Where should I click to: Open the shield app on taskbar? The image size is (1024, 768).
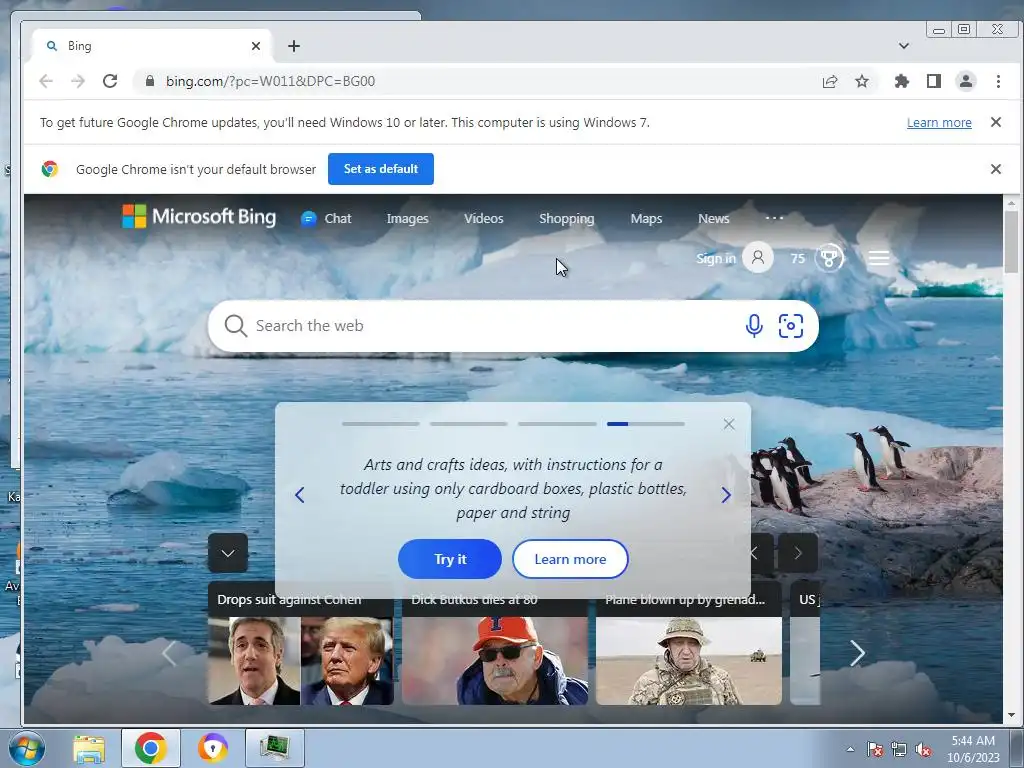[x=212, y=748]
